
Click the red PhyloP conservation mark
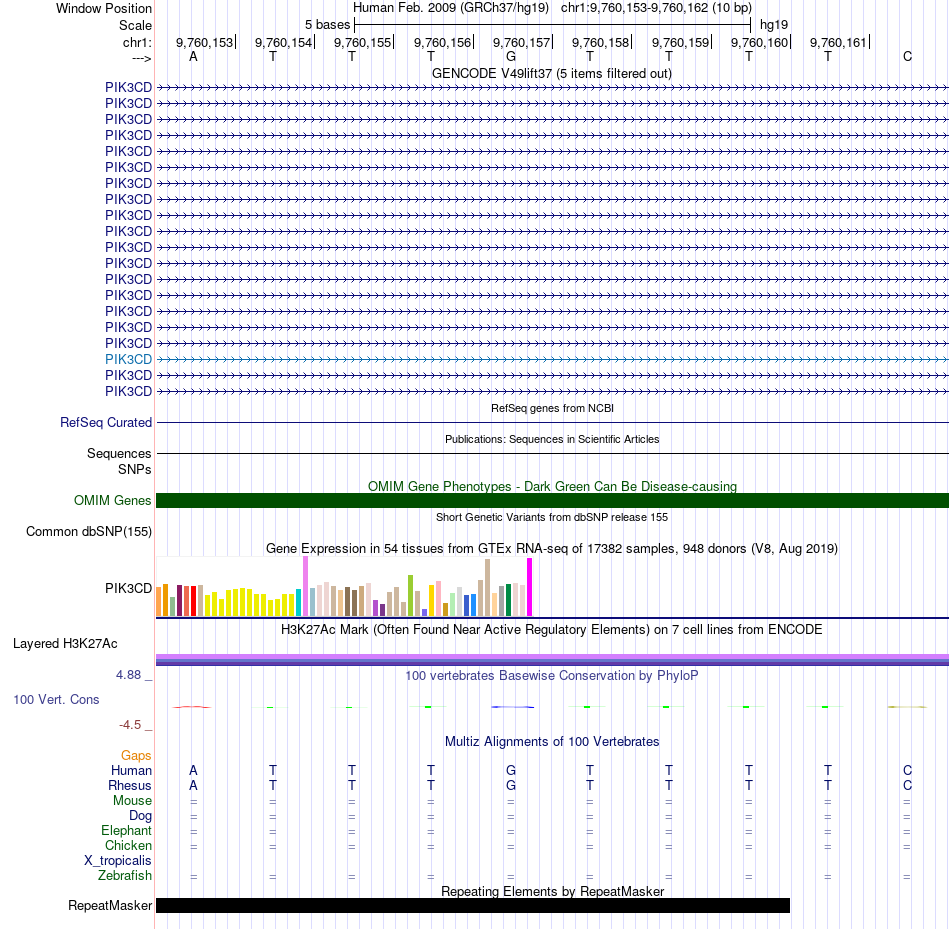click(x=191, y=707)
